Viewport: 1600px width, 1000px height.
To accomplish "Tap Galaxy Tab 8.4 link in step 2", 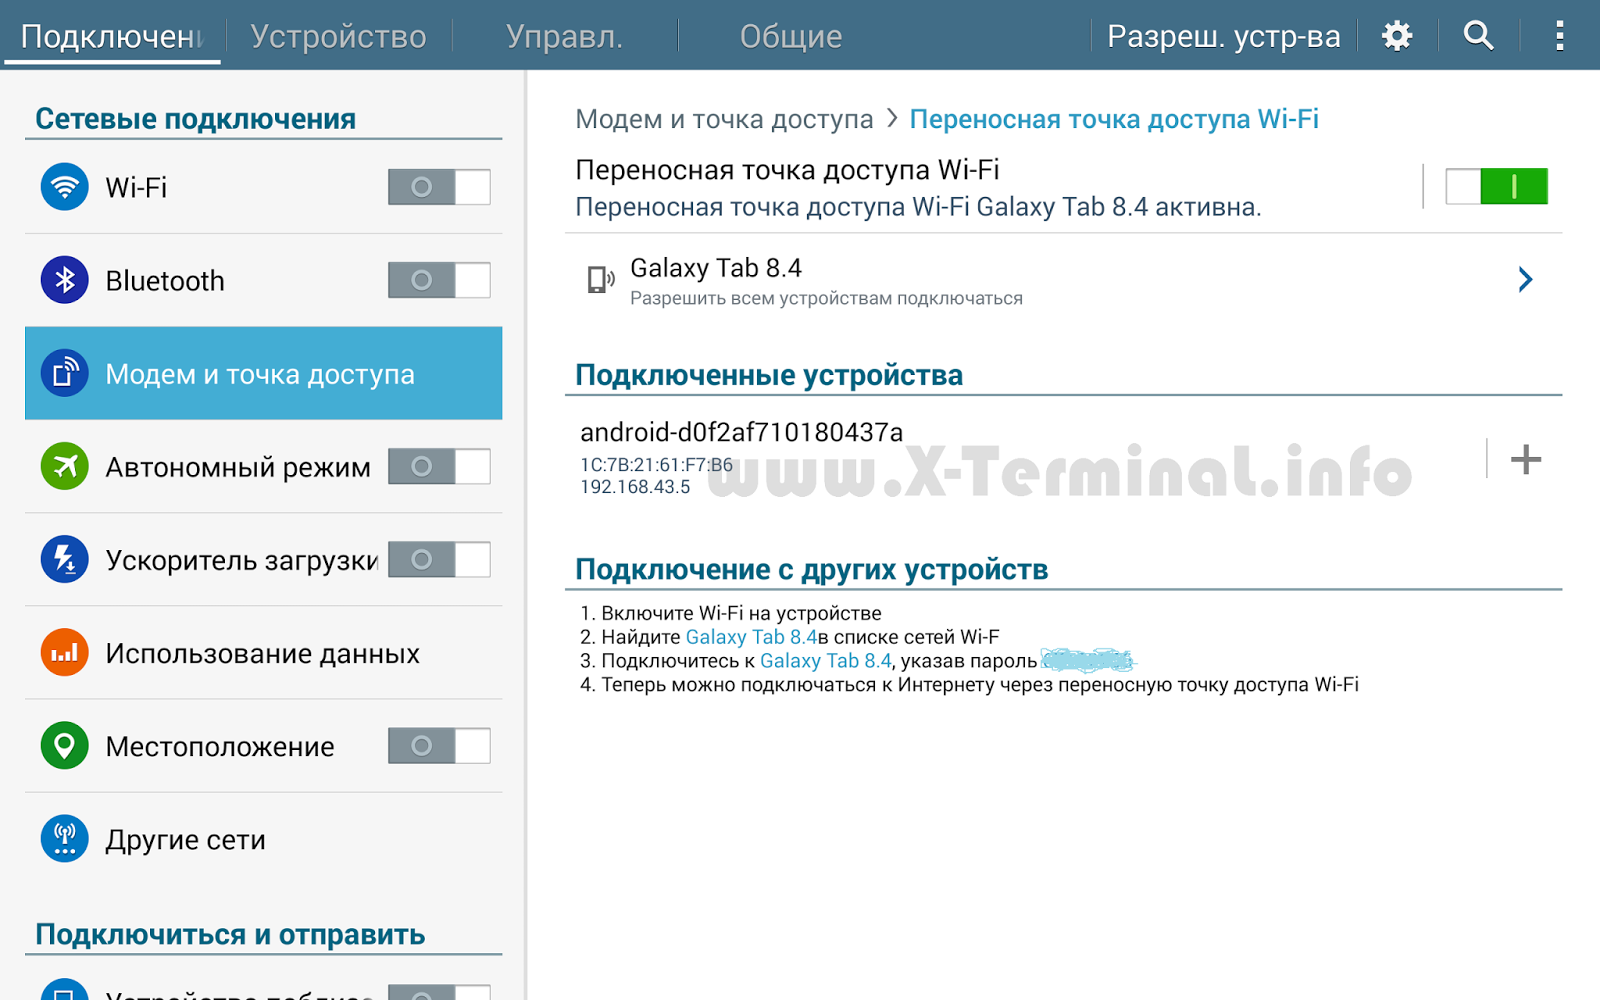I will pos(751,637).
